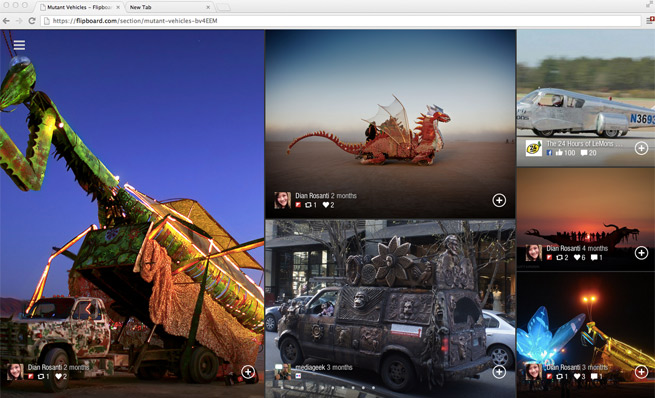The height and width of the screenshot is (398, 655).
Task: Click comment icon on sunset dragon post
Action: point(594,258)
